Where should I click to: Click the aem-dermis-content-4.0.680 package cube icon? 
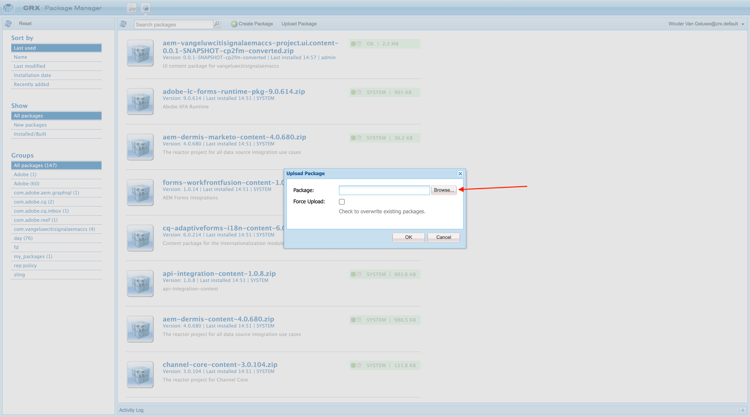tap(140, 329)
